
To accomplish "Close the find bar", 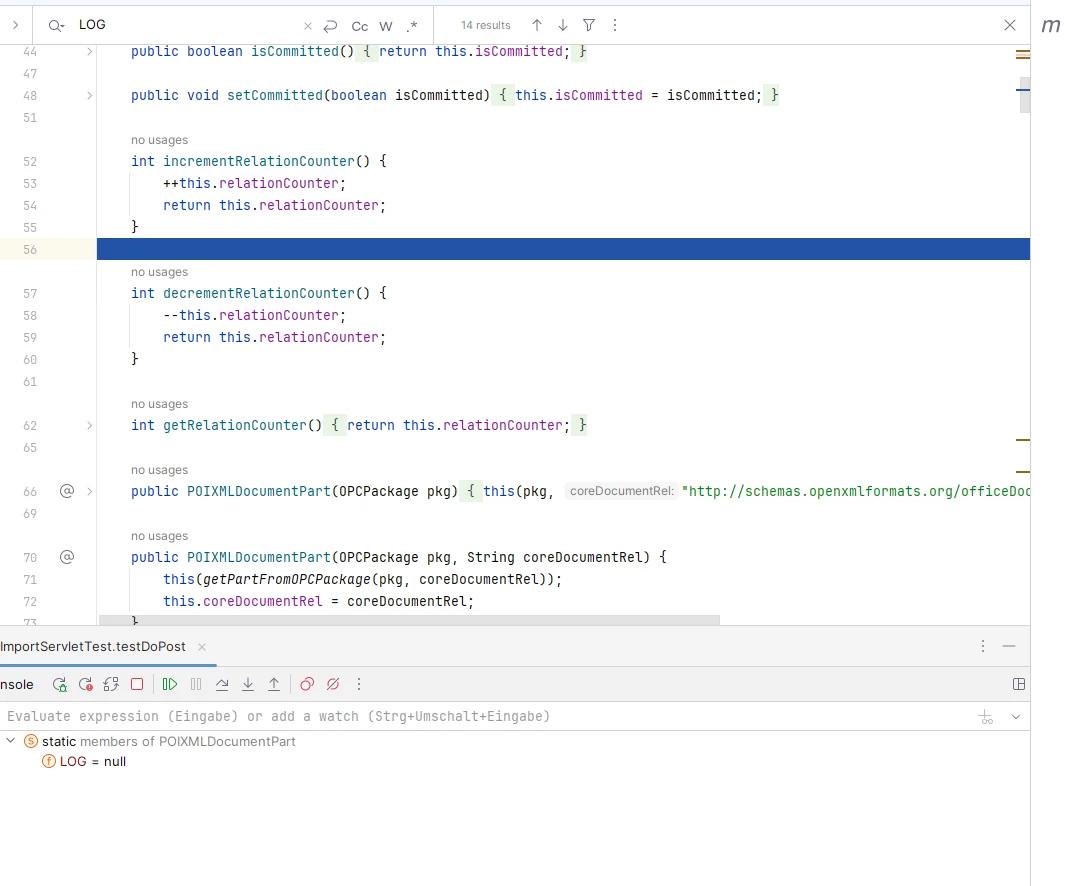I will [1010, 25].
